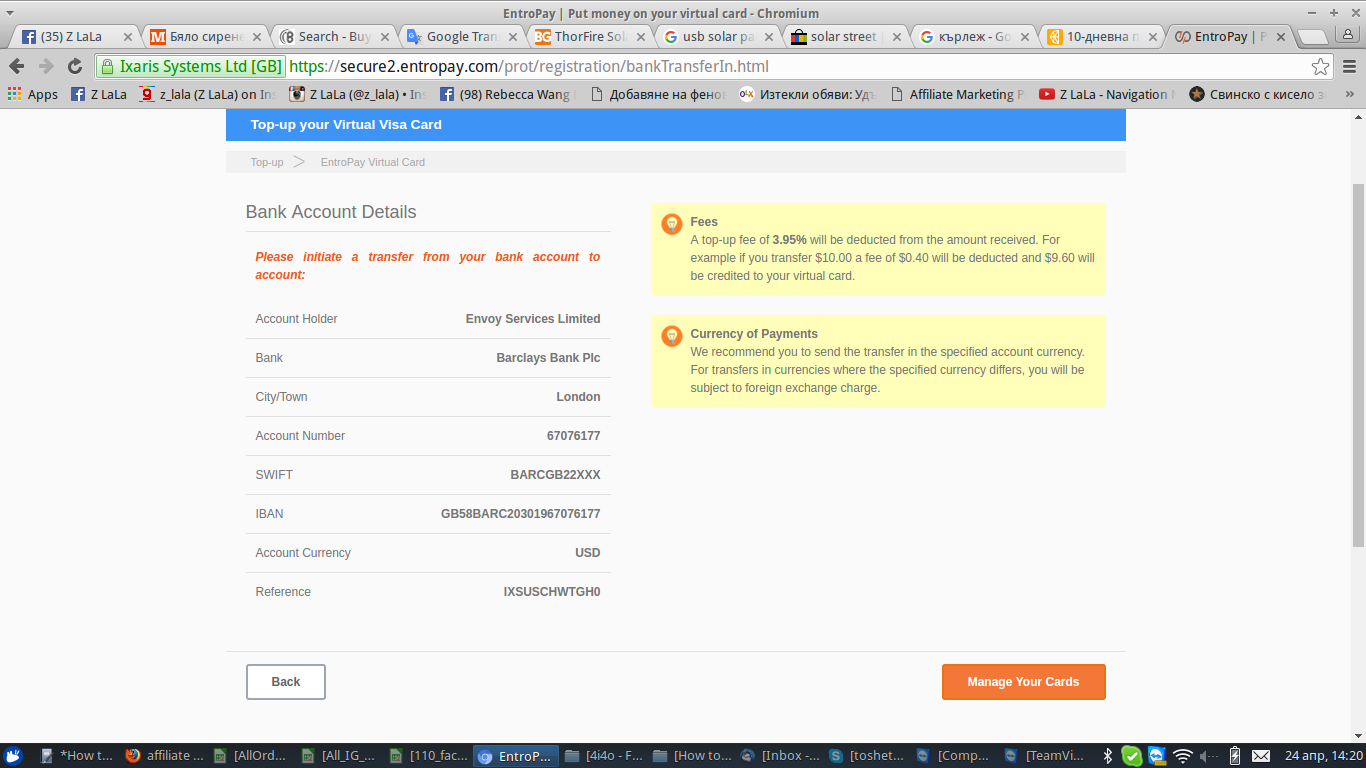Screen dimensions: 1366x768
Task: Open the clock showing 24 апр, 14:20
Action: 1322,756
